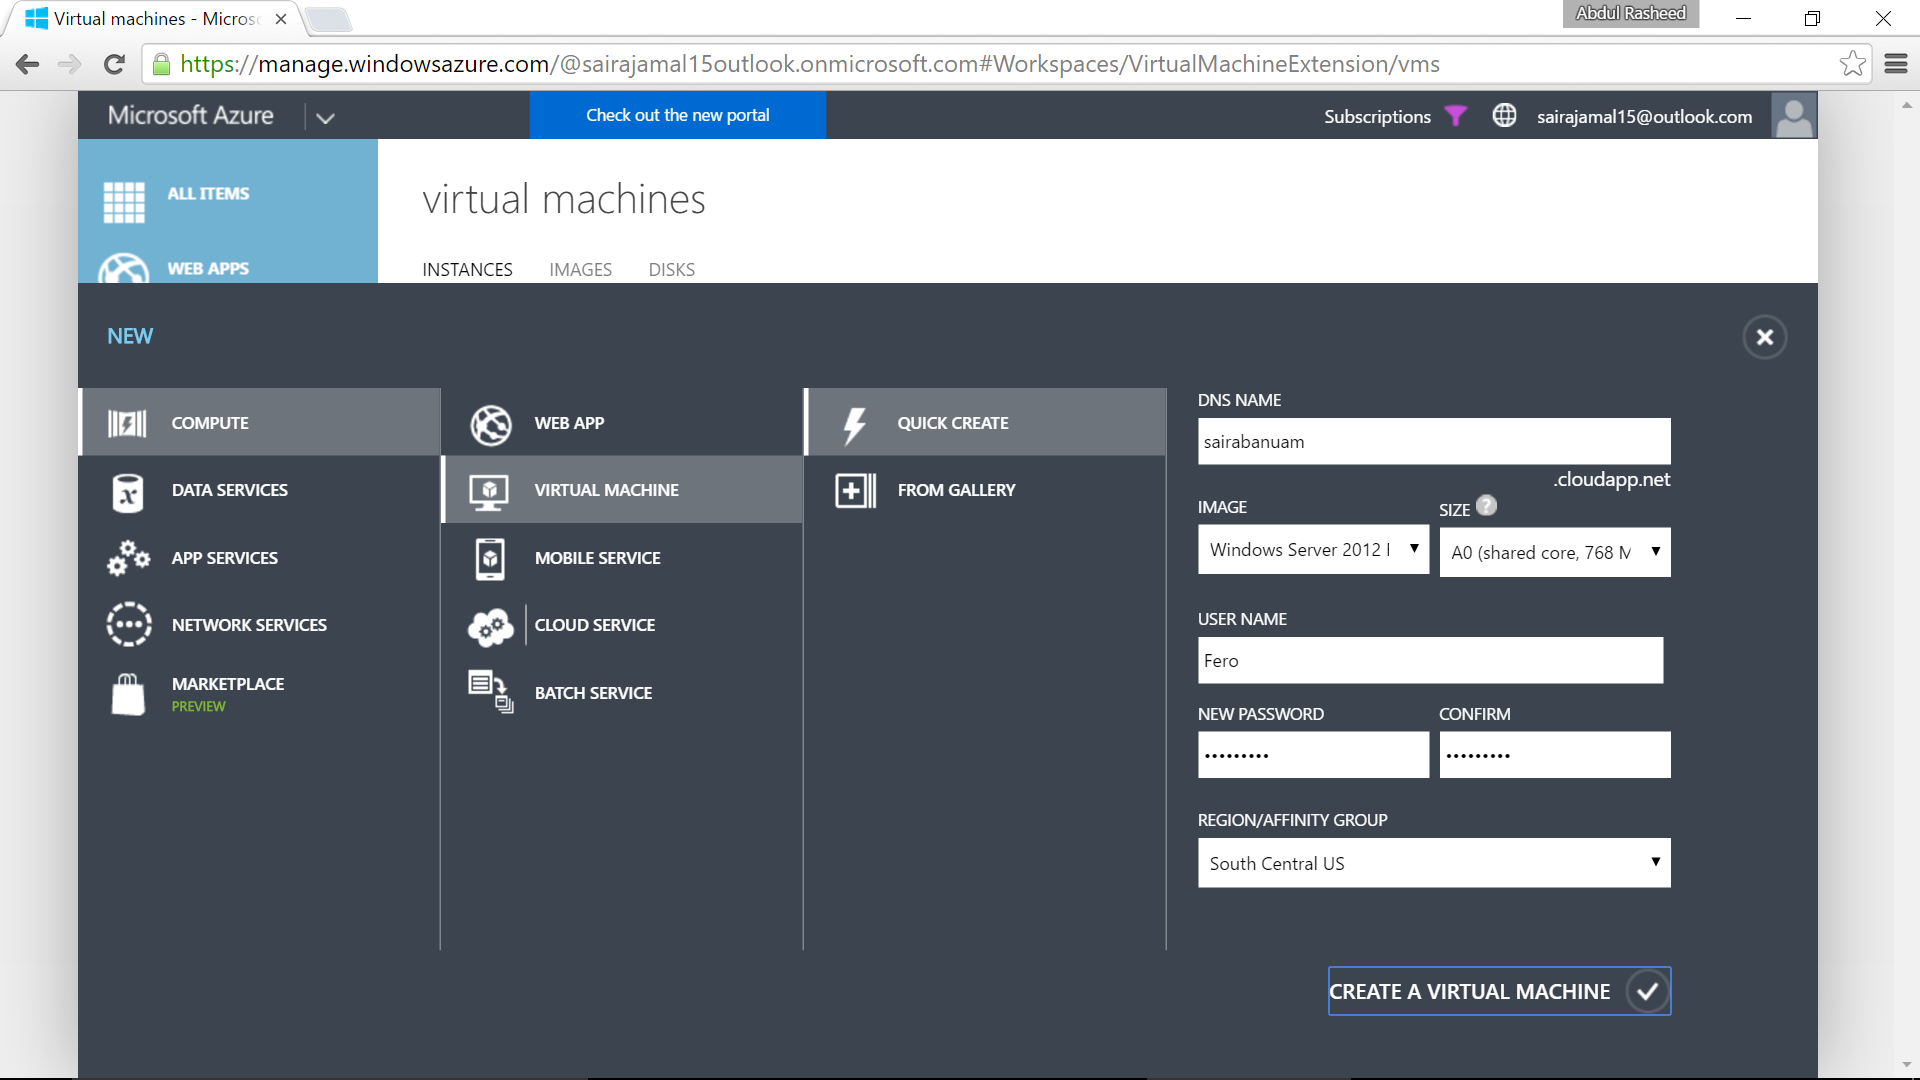Open the Web Apps sidebar icon
Image resolution: width=1920 pixels, height=1080 pixels.
tap(124, 268)
